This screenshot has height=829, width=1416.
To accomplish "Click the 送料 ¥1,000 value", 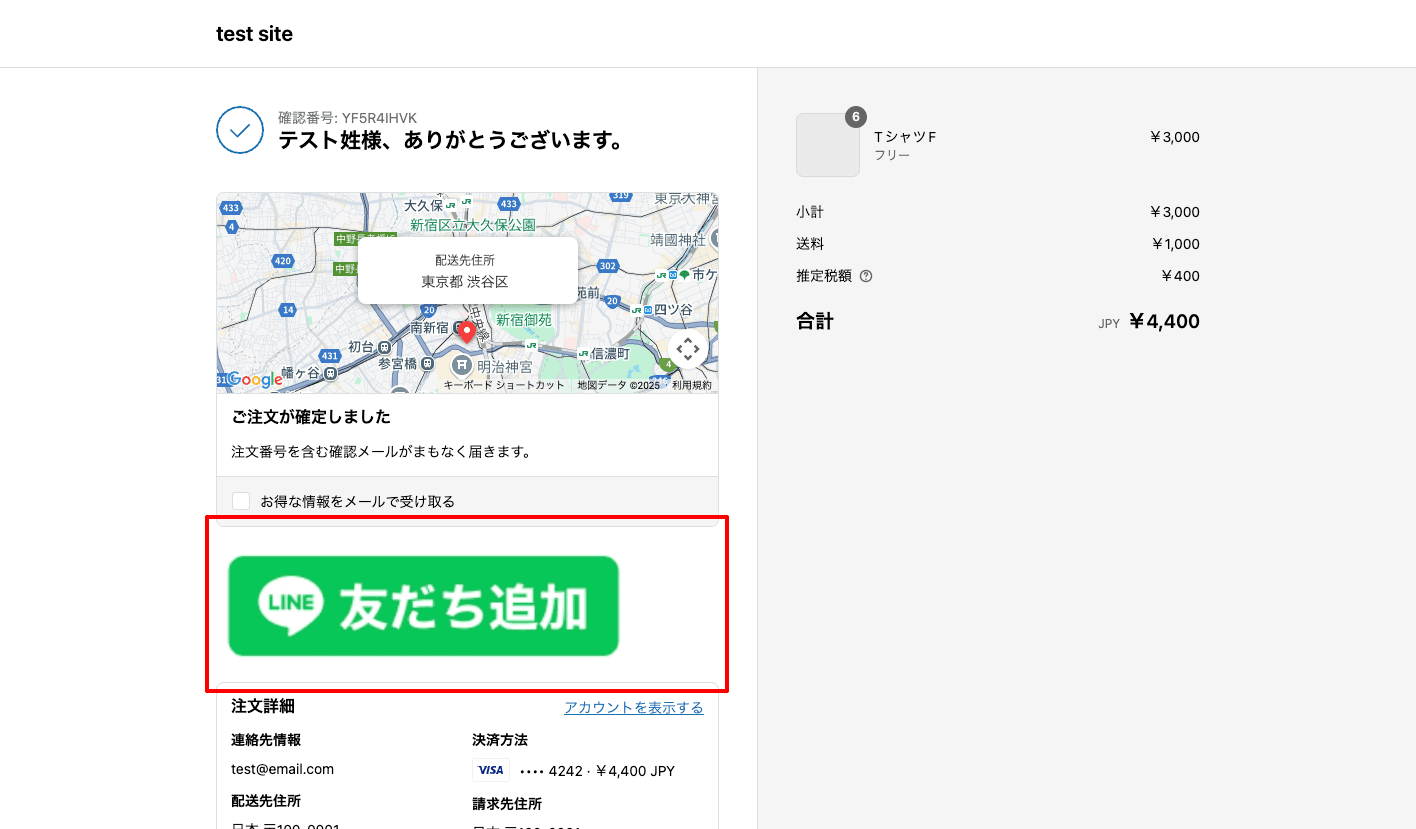I will tap(1175, 244).
